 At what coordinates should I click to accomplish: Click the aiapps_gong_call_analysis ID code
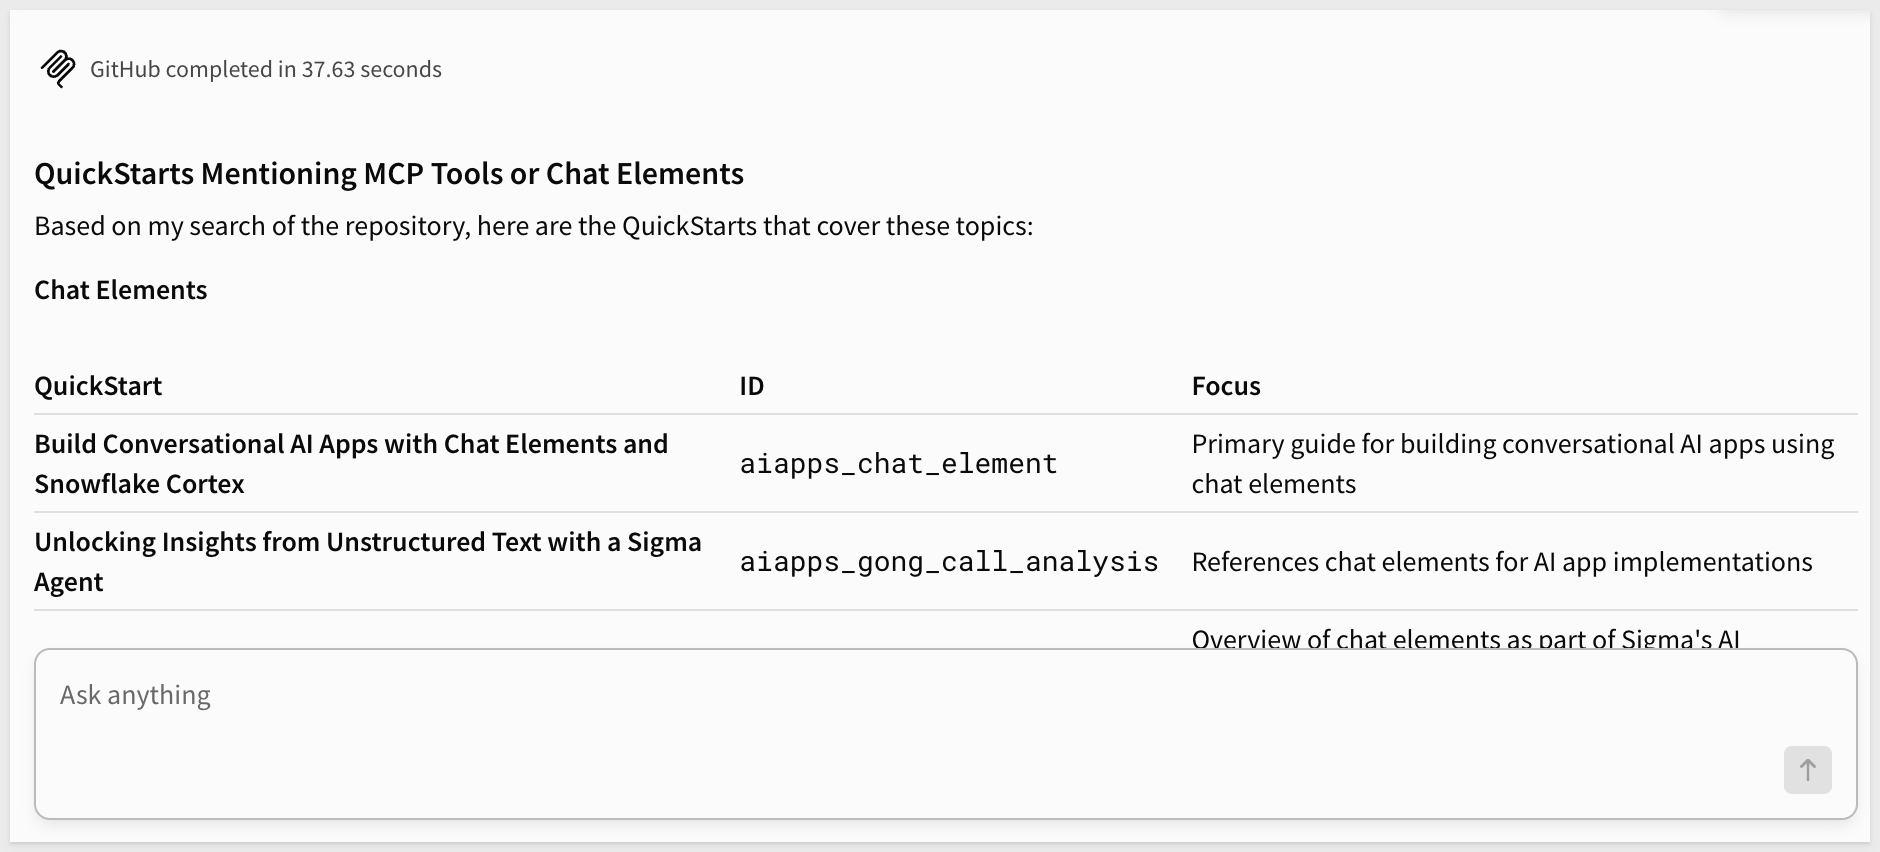coord(949,562)
